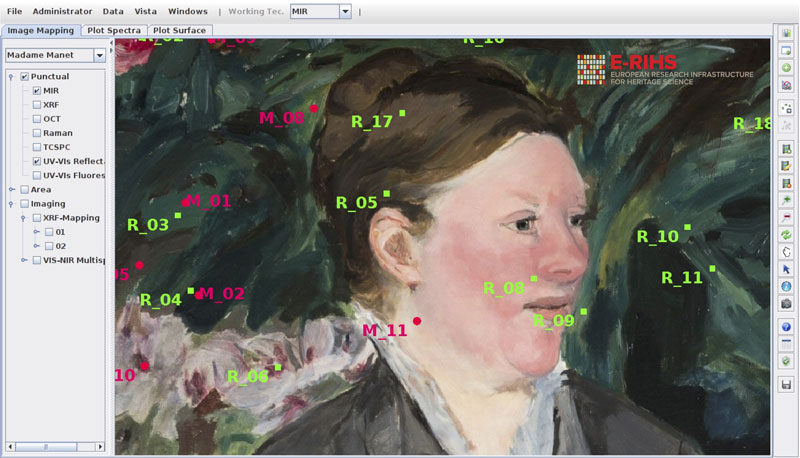800x458 pixels.
Task: Click the left arrow of tree panel scrollbar
Action: tap(10, 447)
